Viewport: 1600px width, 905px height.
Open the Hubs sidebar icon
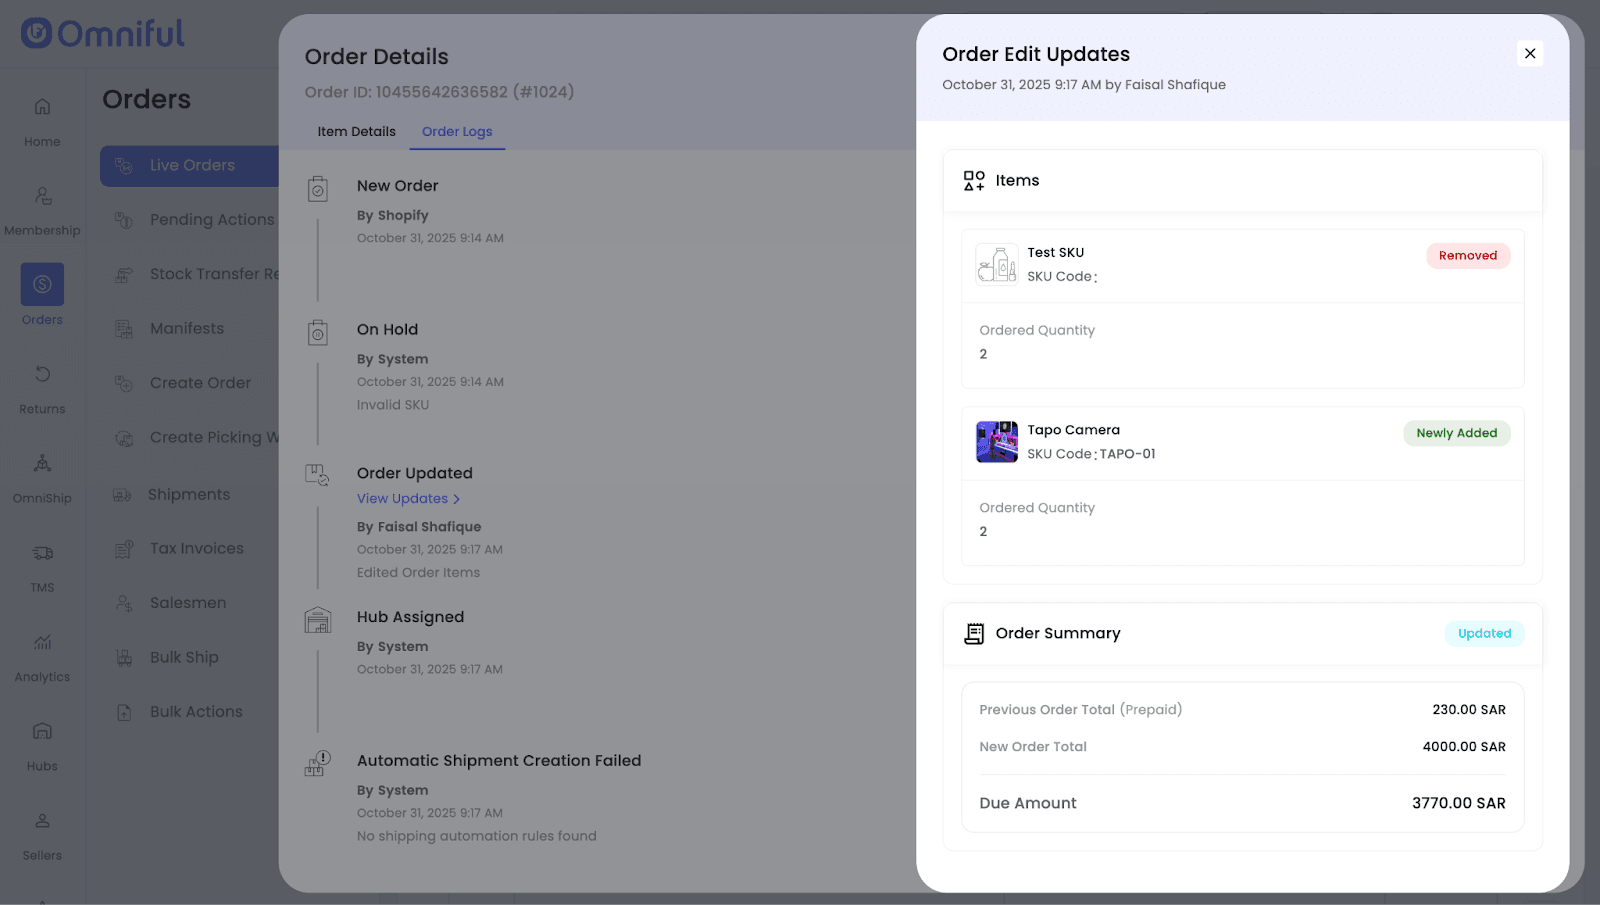pyautogui.click(x=42, y=731)
